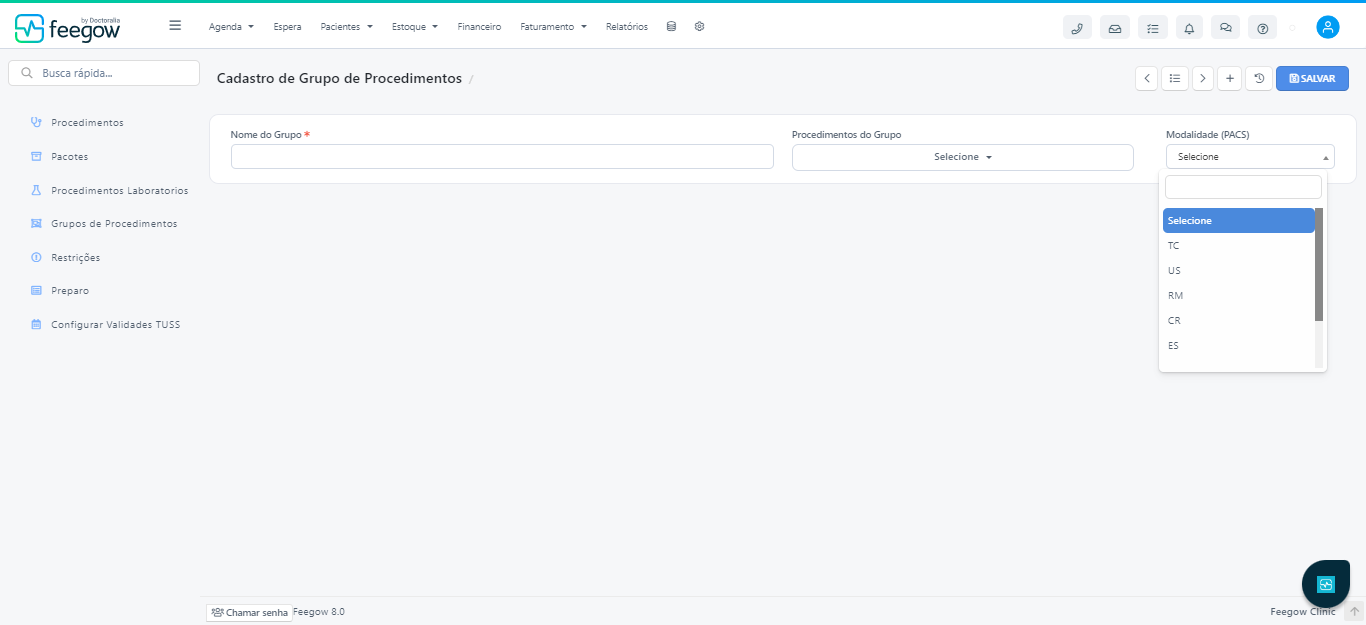Open the help question mark icon
The image size is (1366, 625).
click(1263, 28)
